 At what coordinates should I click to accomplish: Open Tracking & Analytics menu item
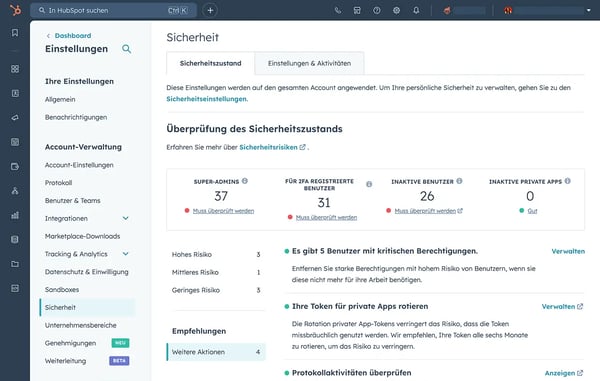[76, 254]
